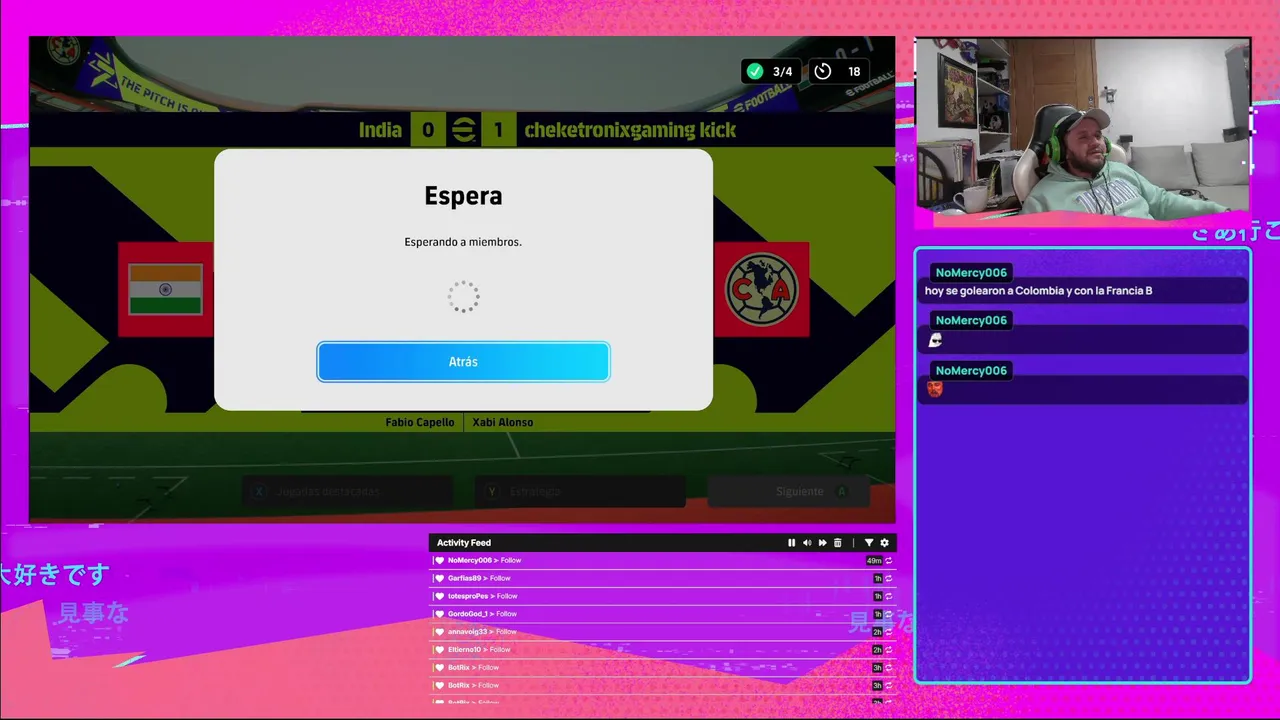Replay the GordoGod_1 follow alert
This screenshot has height=720, width=1280.
(x=888, y=614)
